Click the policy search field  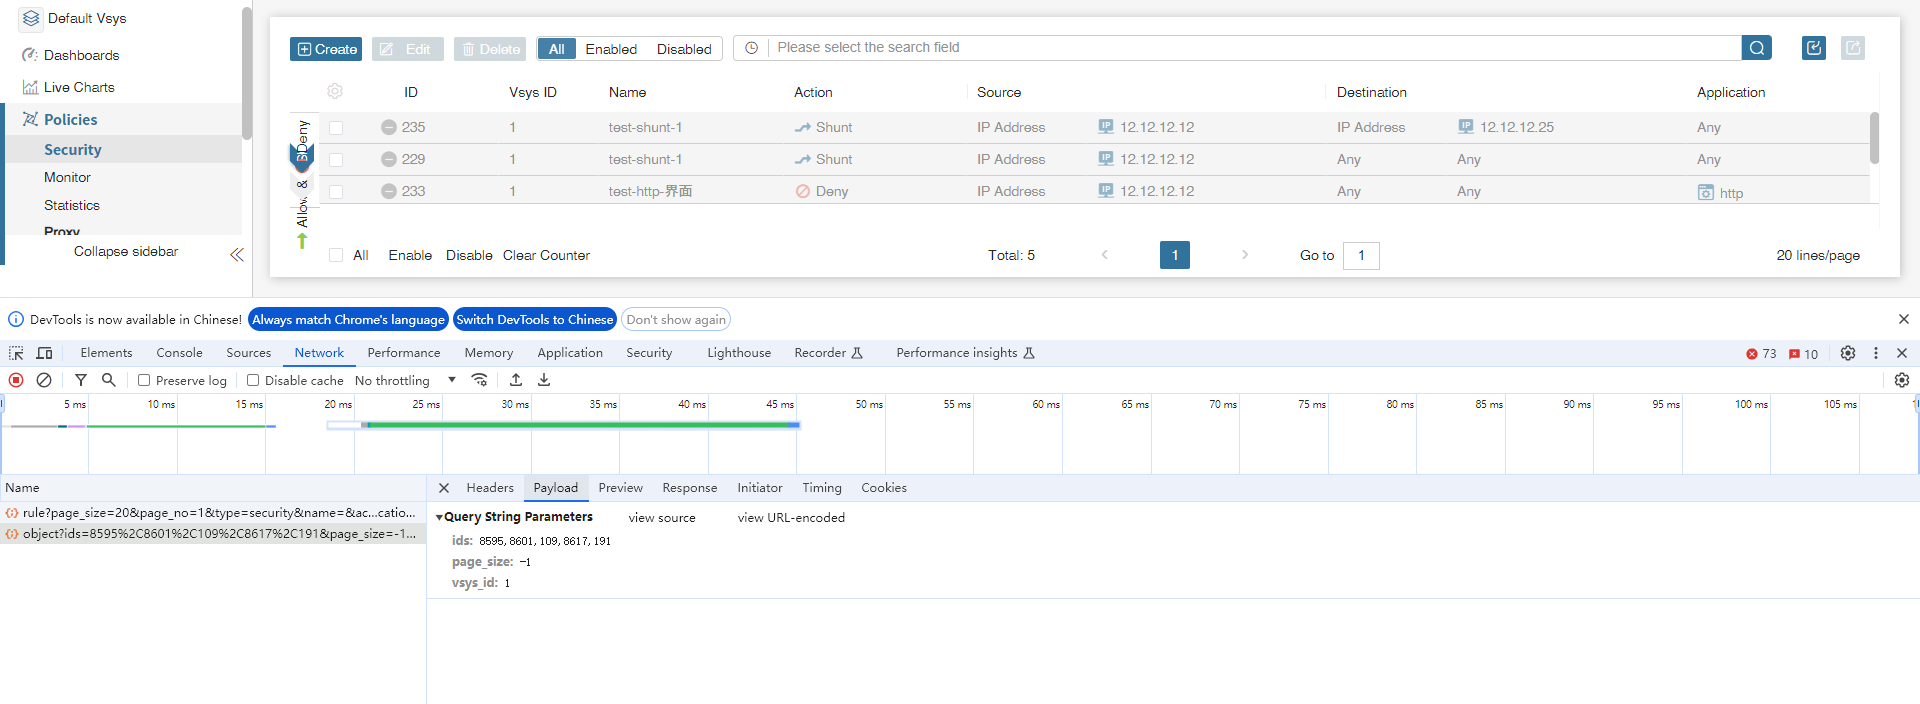(x=1255, y=48)
